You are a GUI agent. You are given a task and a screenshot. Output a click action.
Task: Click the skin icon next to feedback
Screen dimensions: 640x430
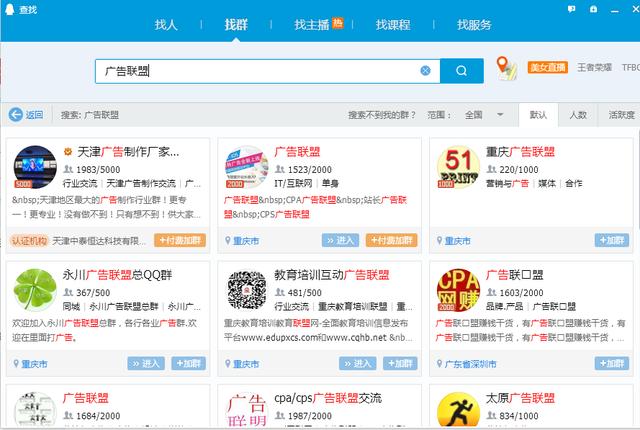[x=593, y=9]
